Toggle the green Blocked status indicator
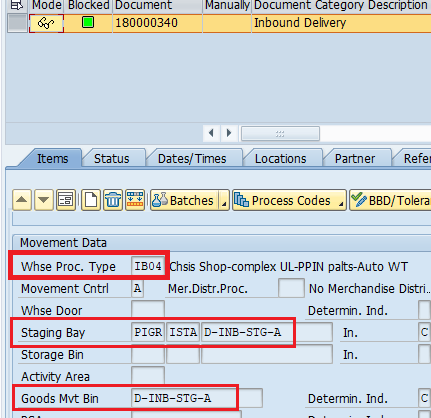431x418 pixels. [x=88, y=23]
